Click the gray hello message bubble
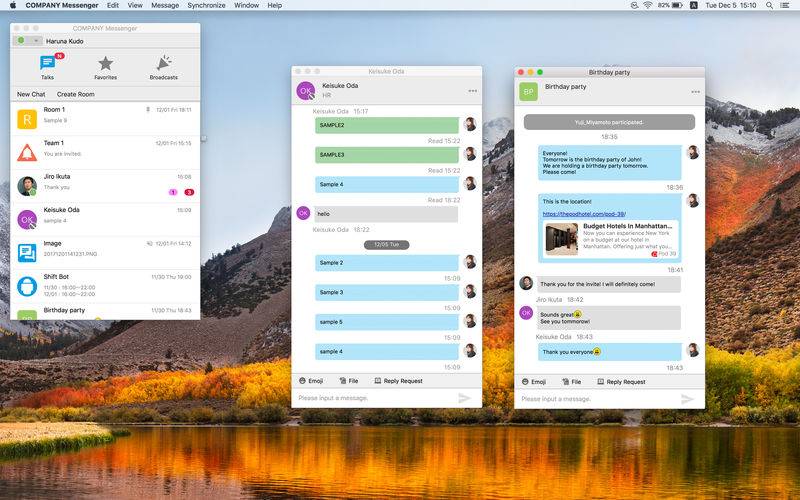The height and width of the screenshot is (500, 800). (386, 214)
